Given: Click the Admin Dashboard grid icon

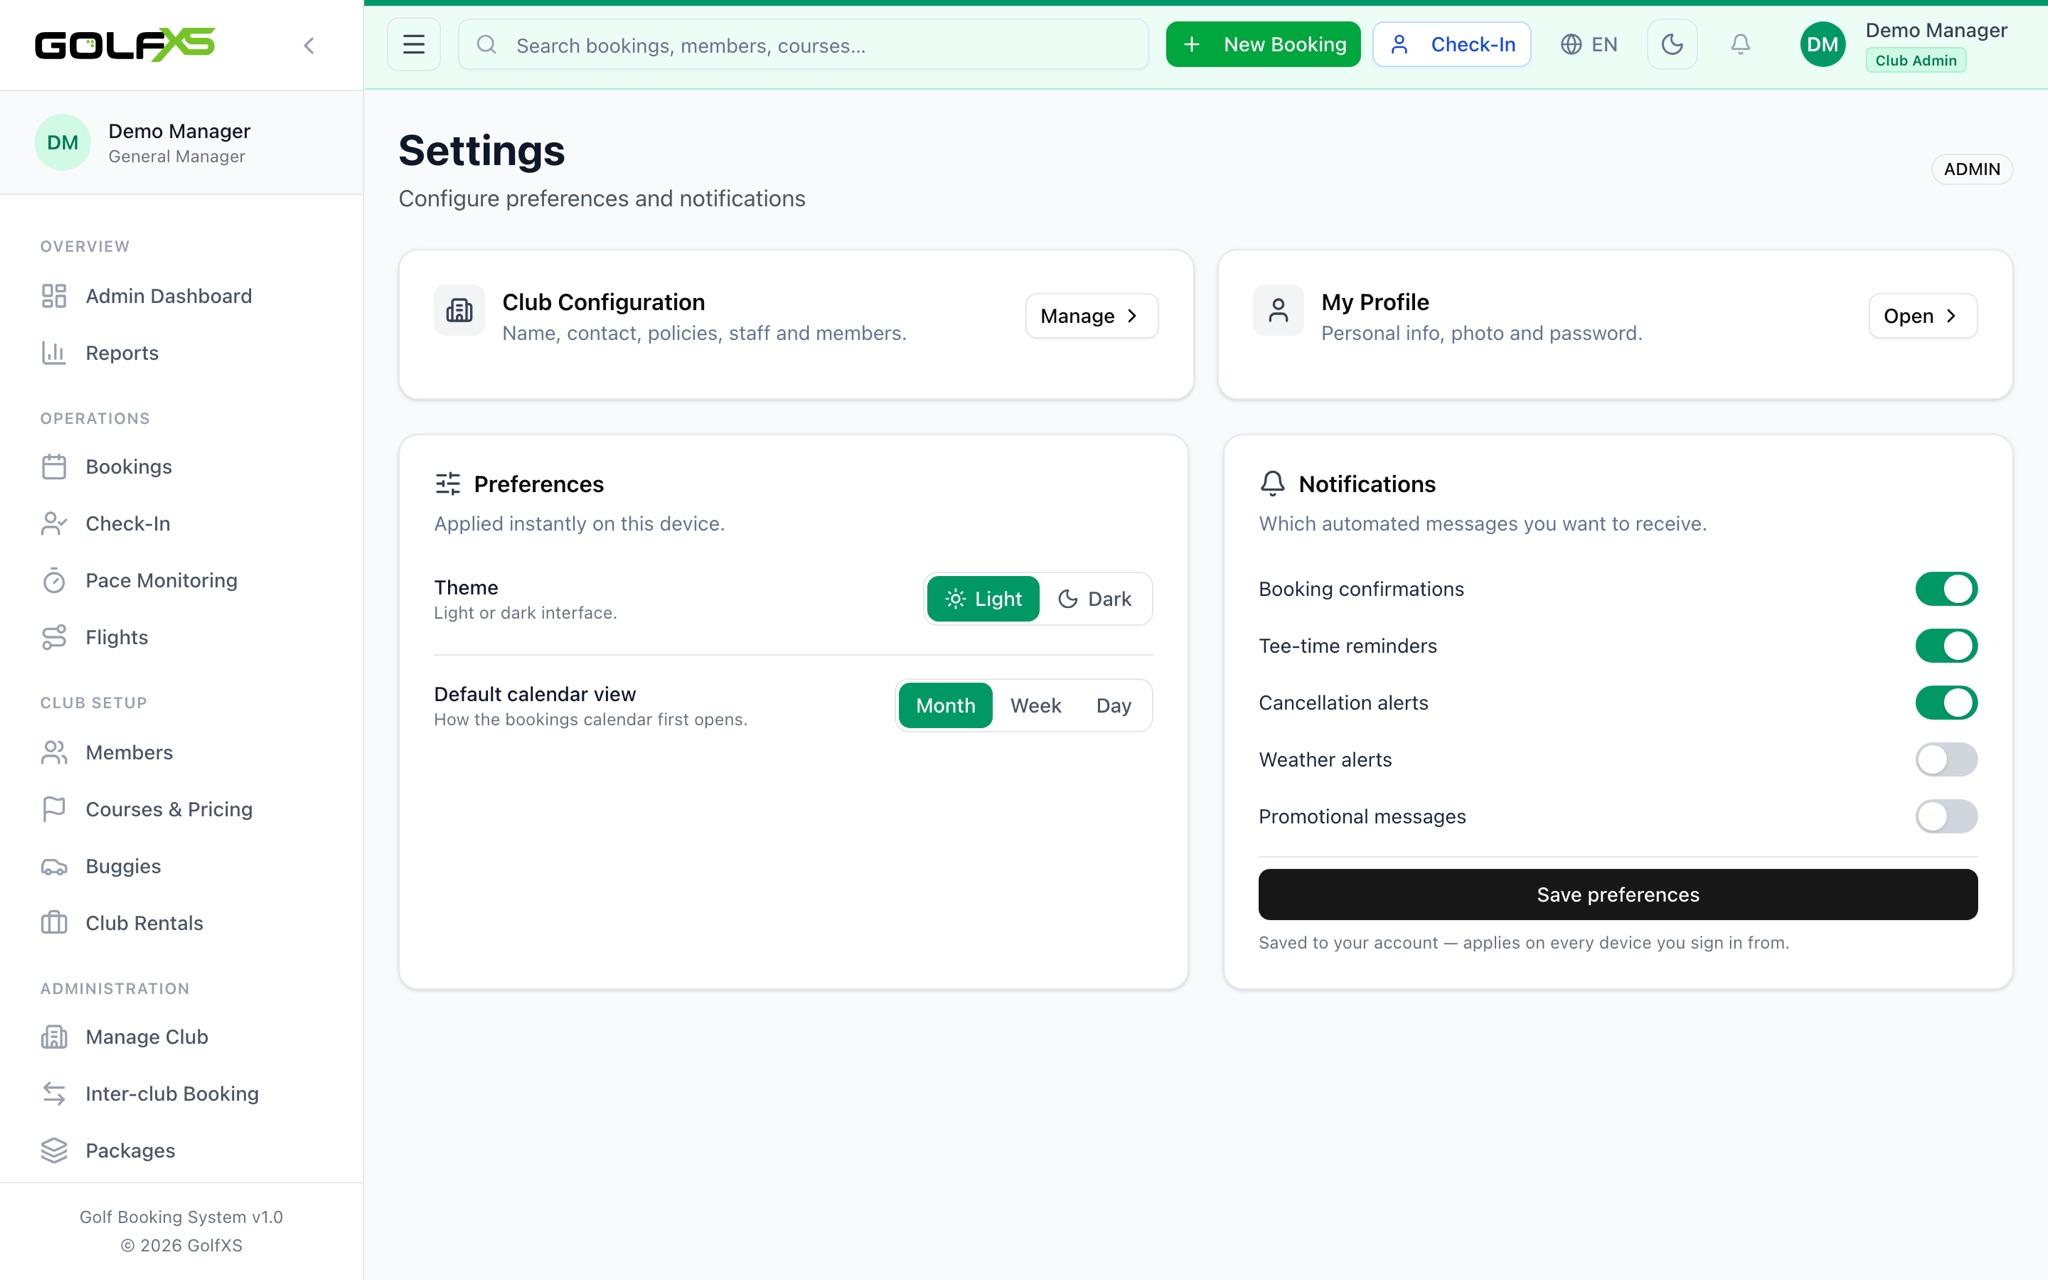Looking at the screenshot, I should 54,296.
